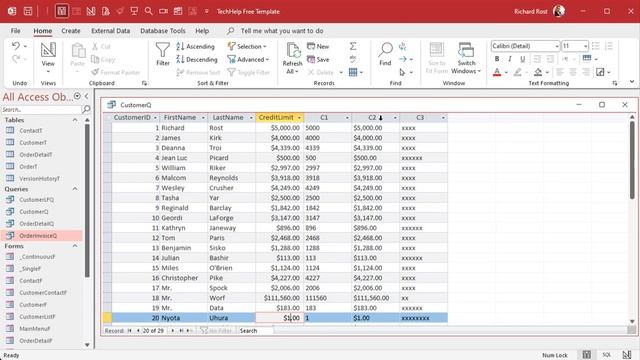Viewport: 640px width, 360px height.
Task: Apply Underline formatting
Action: pos(522,59)
